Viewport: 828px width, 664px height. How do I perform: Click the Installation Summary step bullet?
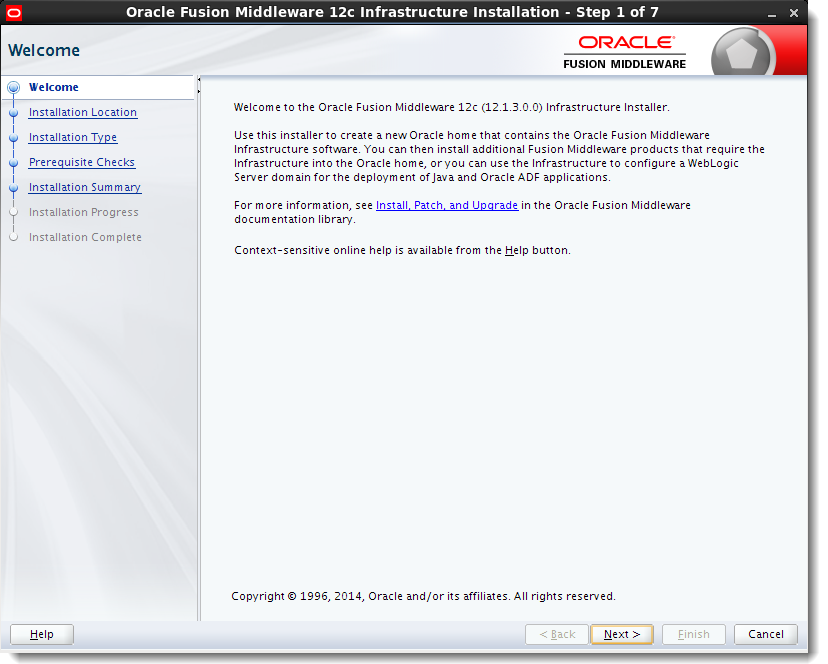coord(14,188)
